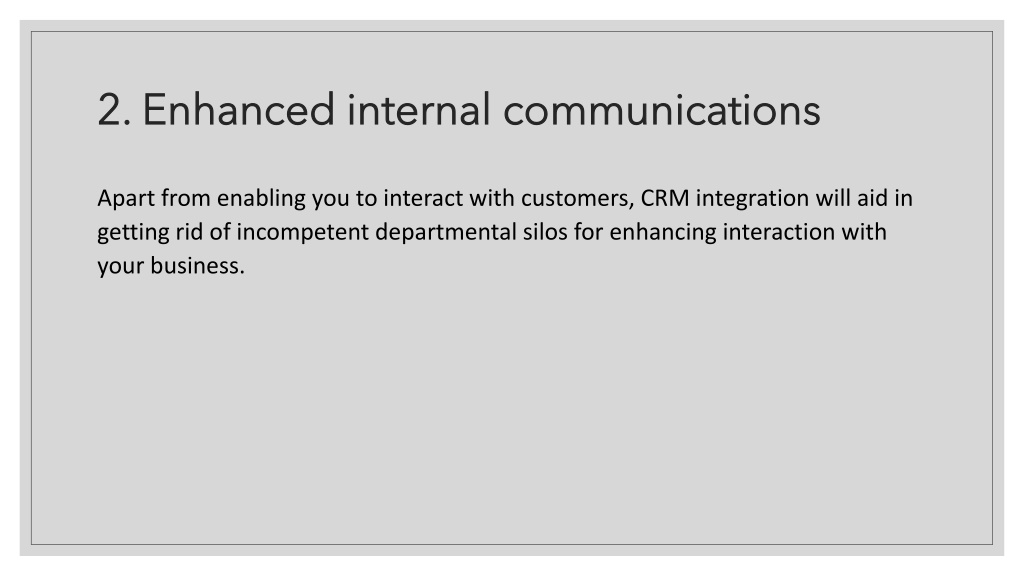The height and width of the screenshot is (576, 1024).
Task: Click the word 'Enhanced' in the heading
Action: [x=238, y=110]
